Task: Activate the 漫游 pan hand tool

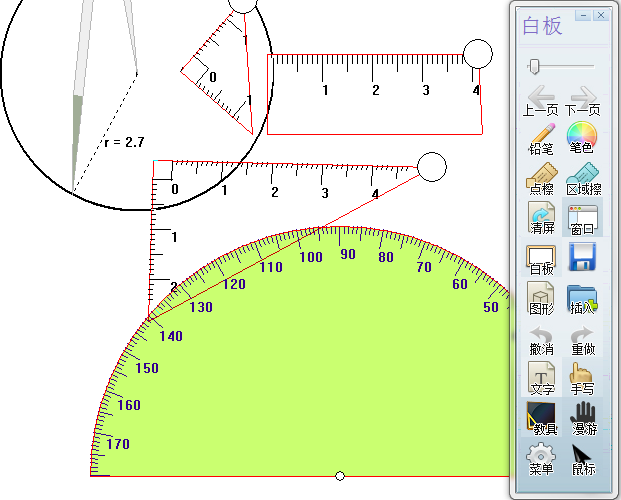Action: click(x=582, y=419)
